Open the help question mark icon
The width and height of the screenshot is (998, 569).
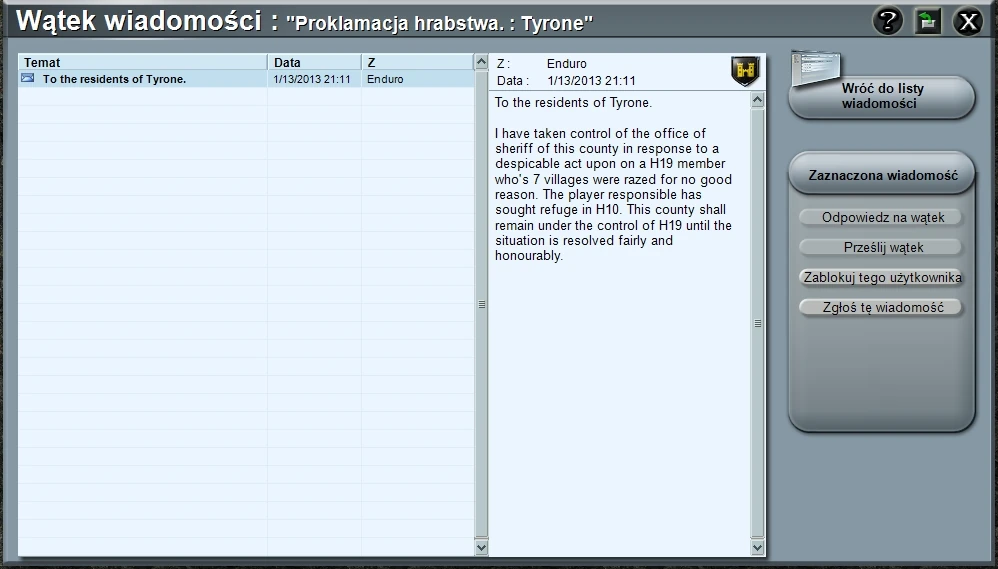[887, 21]
